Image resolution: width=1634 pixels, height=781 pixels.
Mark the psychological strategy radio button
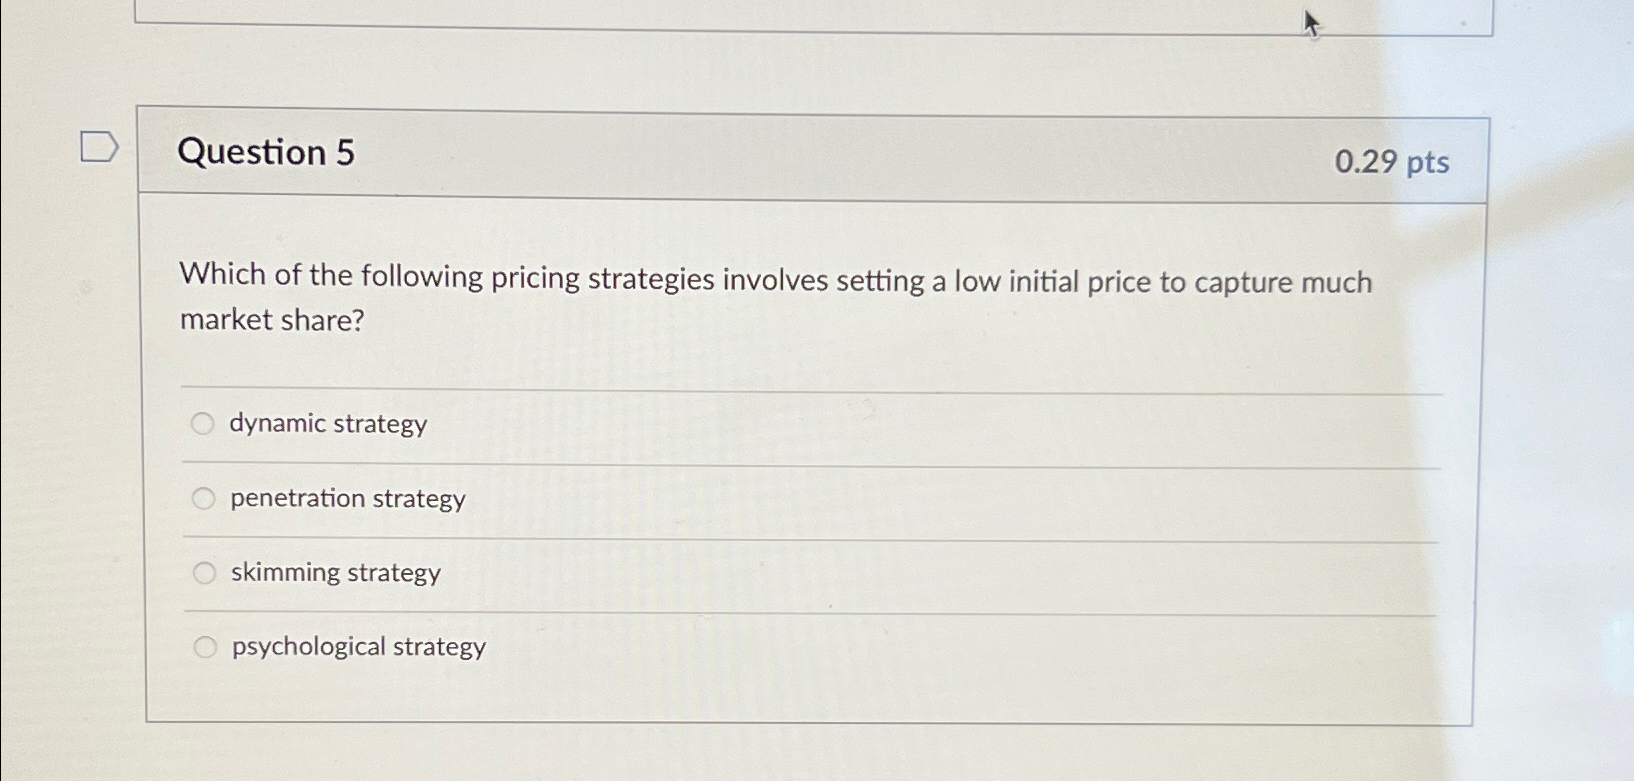(x=205, y=647)
